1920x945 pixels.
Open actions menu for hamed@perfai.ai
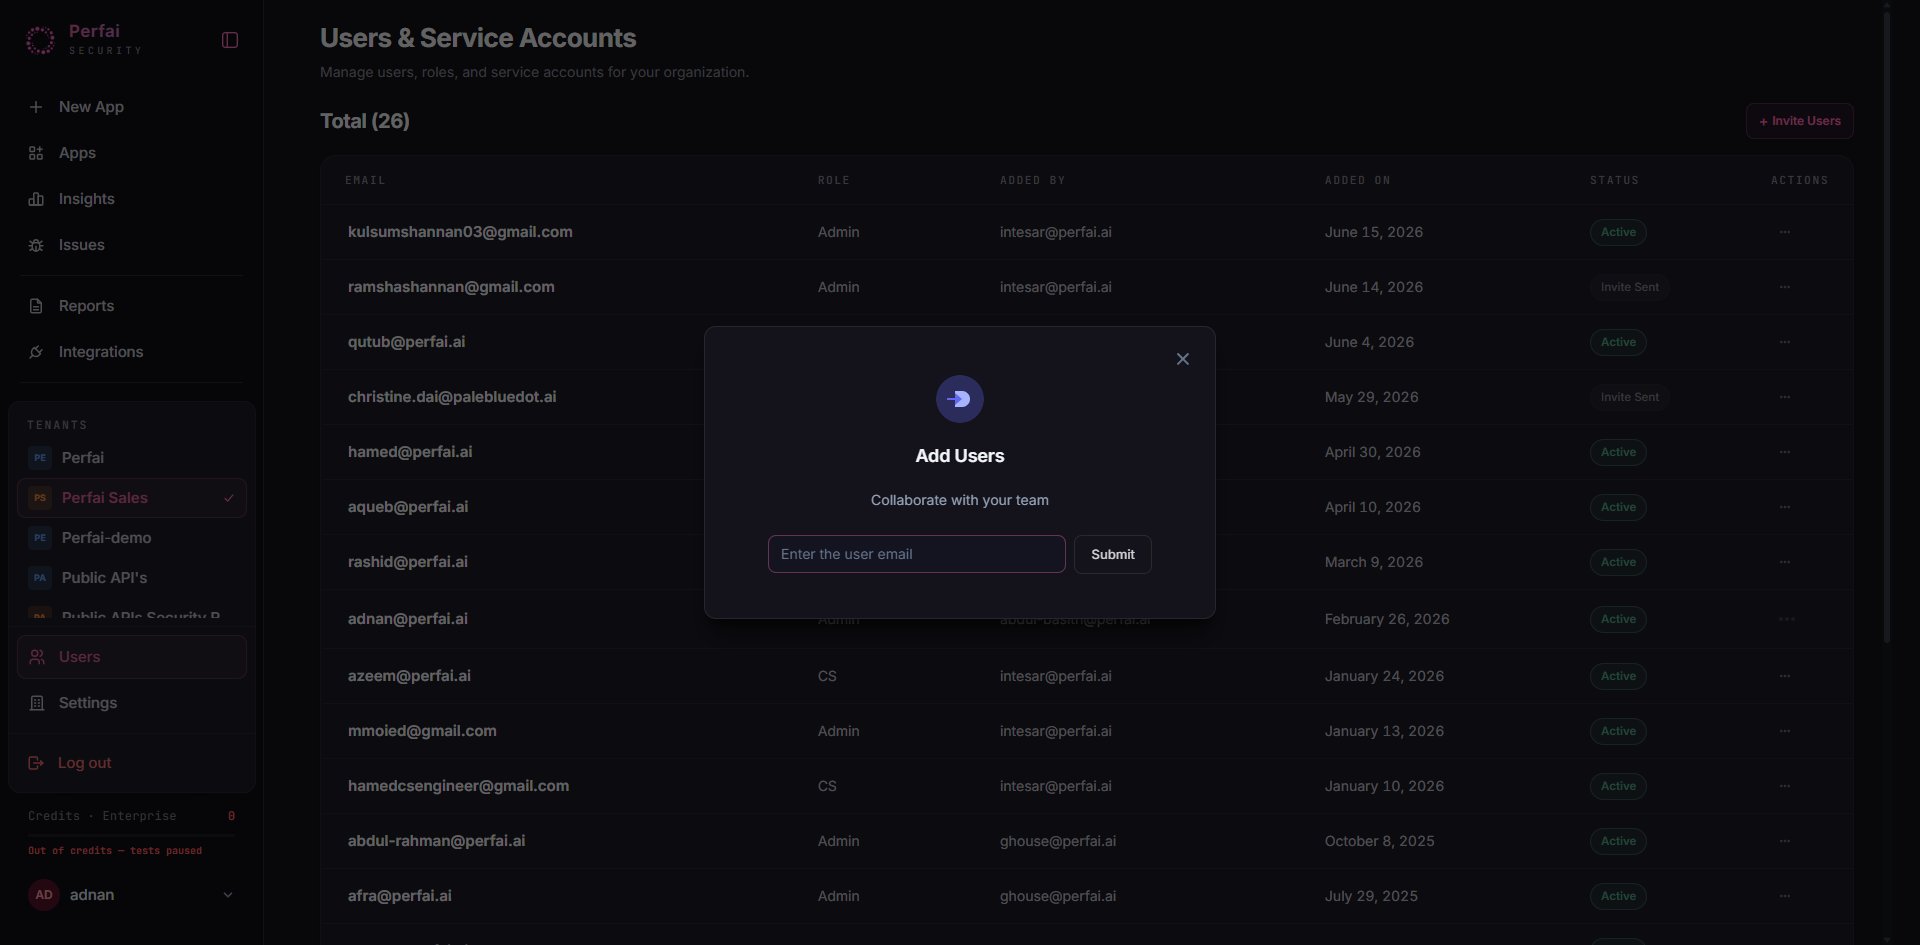point(1785,452)
